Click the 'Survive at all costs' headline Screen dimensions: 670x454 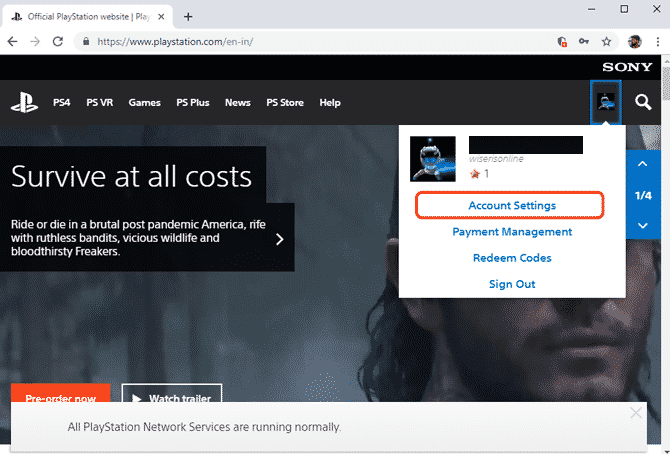coord(132,176)
